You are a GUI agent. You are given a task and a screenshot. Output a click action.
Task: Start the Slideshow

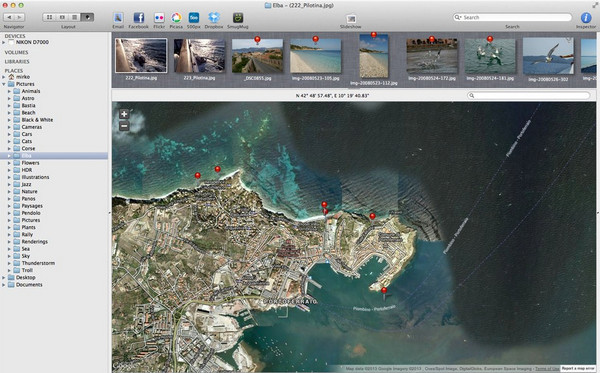[x=351, y=18]
